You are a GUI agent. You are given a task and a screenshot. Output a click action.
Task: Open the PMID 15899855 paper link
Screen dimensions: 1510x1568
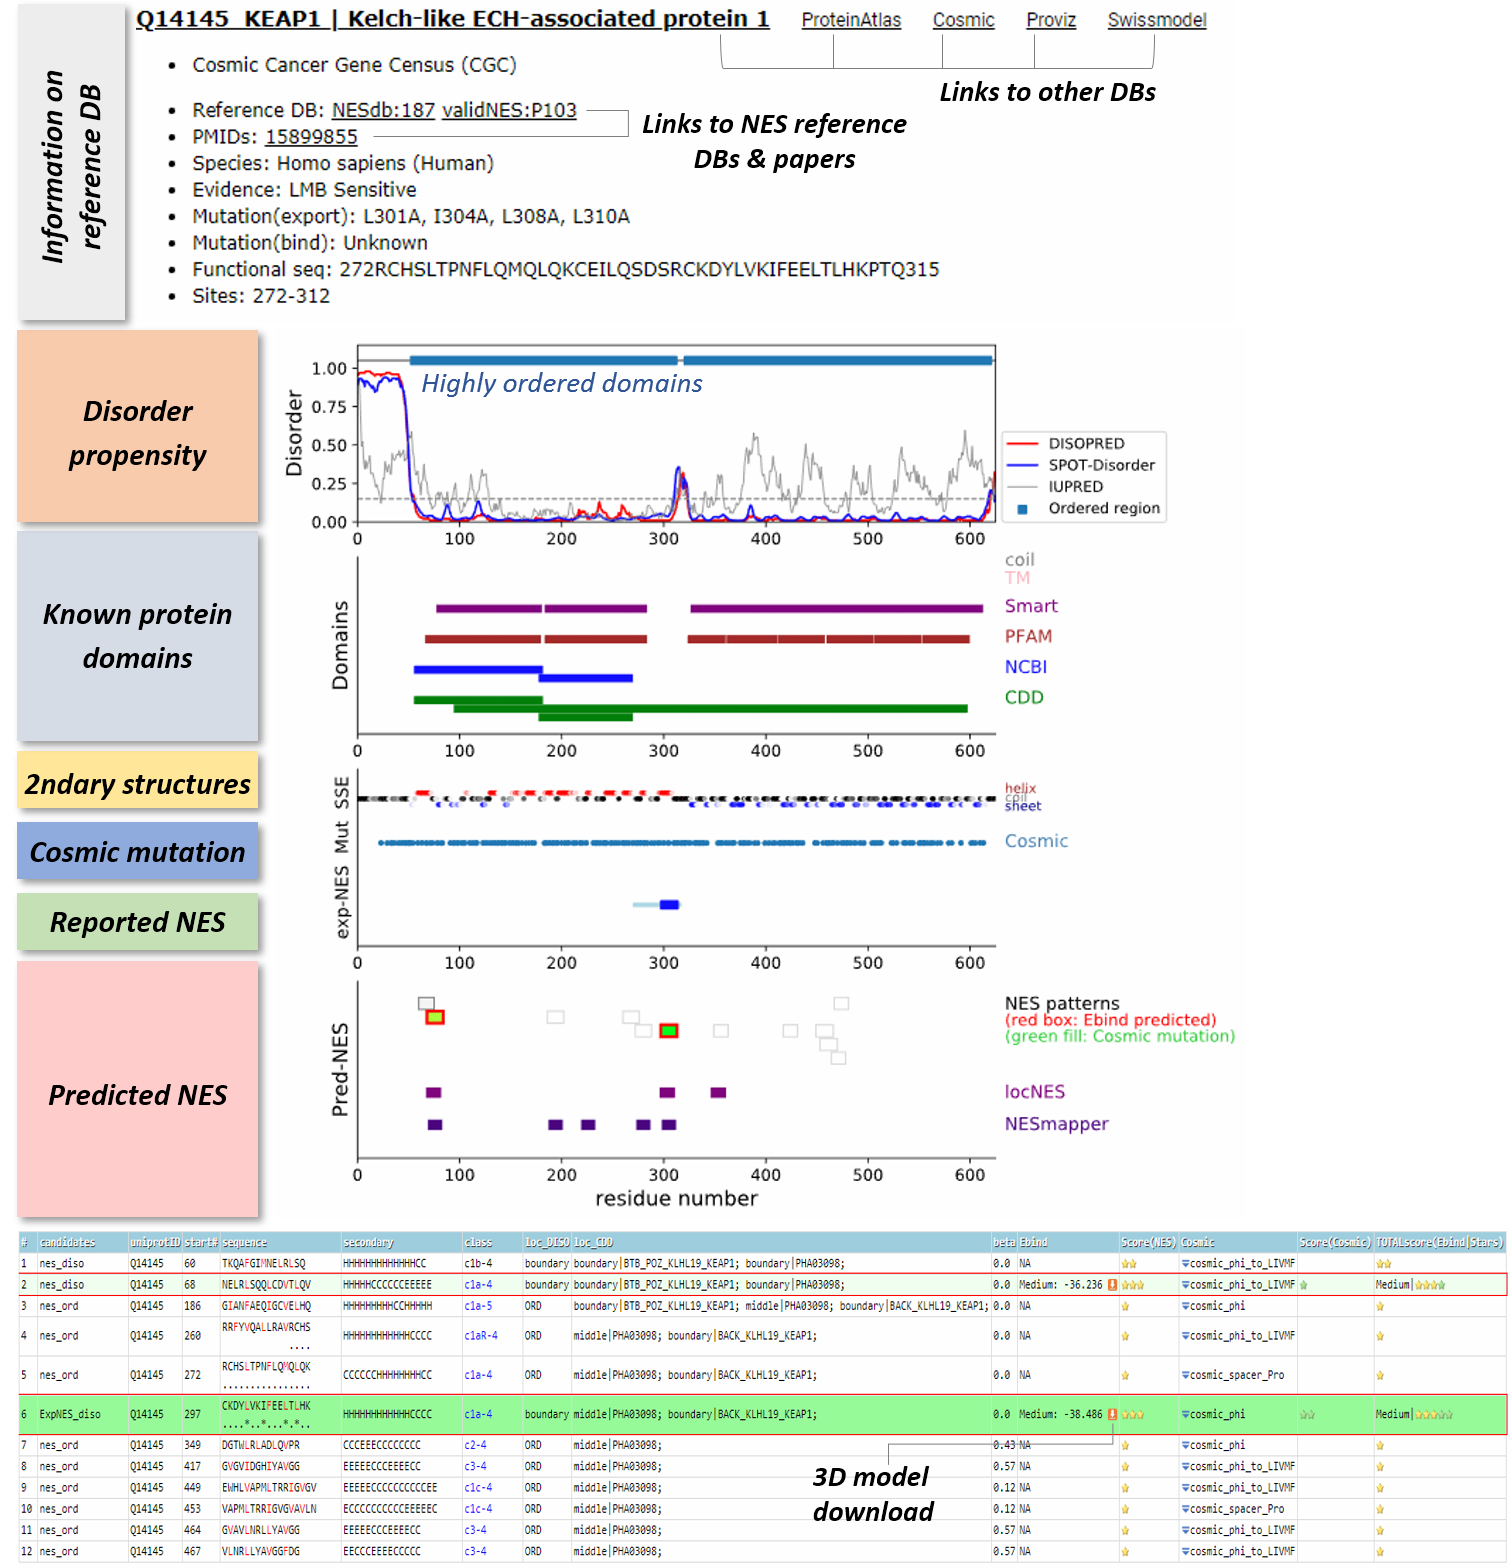[x=311, y=137]
